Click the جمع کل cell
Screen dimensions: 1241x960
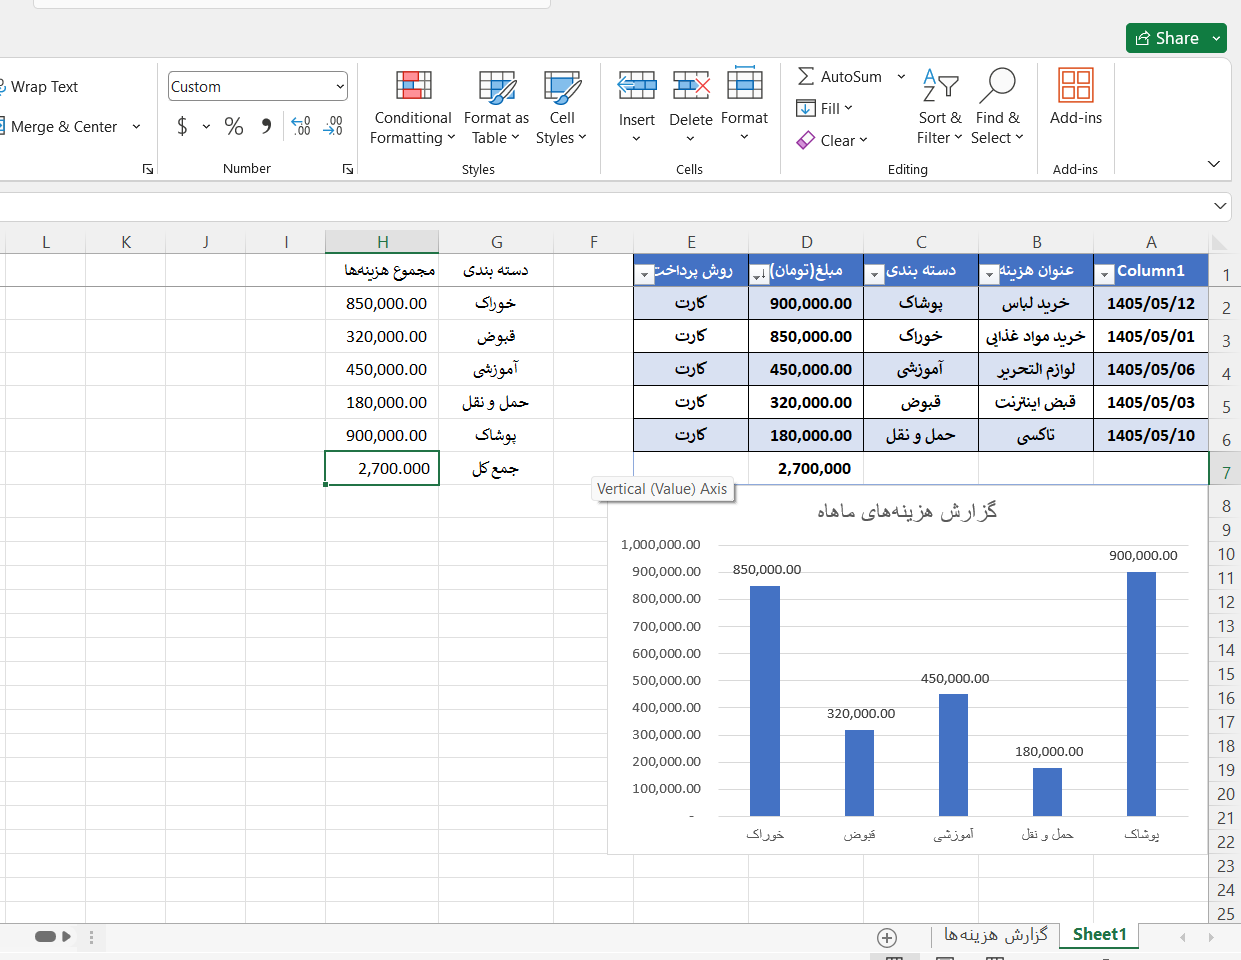pyautogui.click(x=496, y=468)
